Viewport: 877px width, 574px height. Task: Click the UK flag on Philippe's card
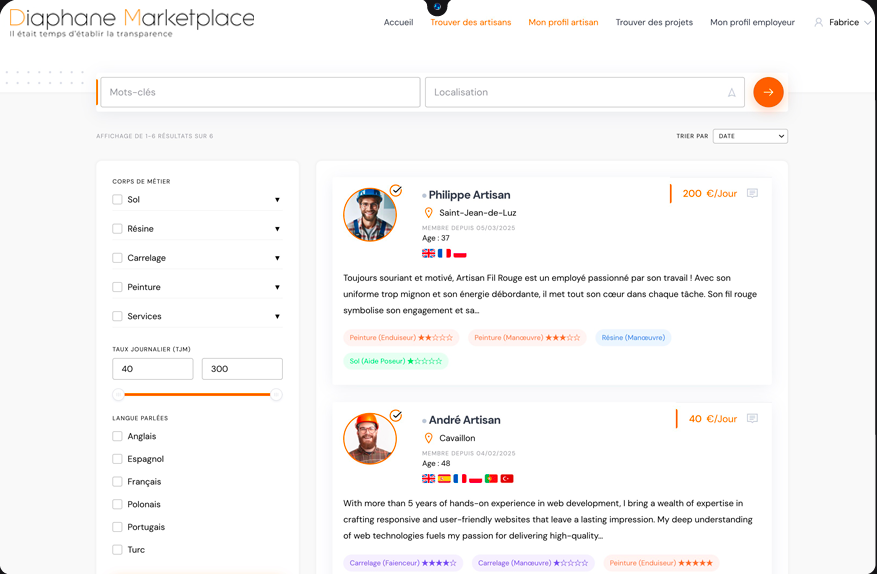[428, 253]
